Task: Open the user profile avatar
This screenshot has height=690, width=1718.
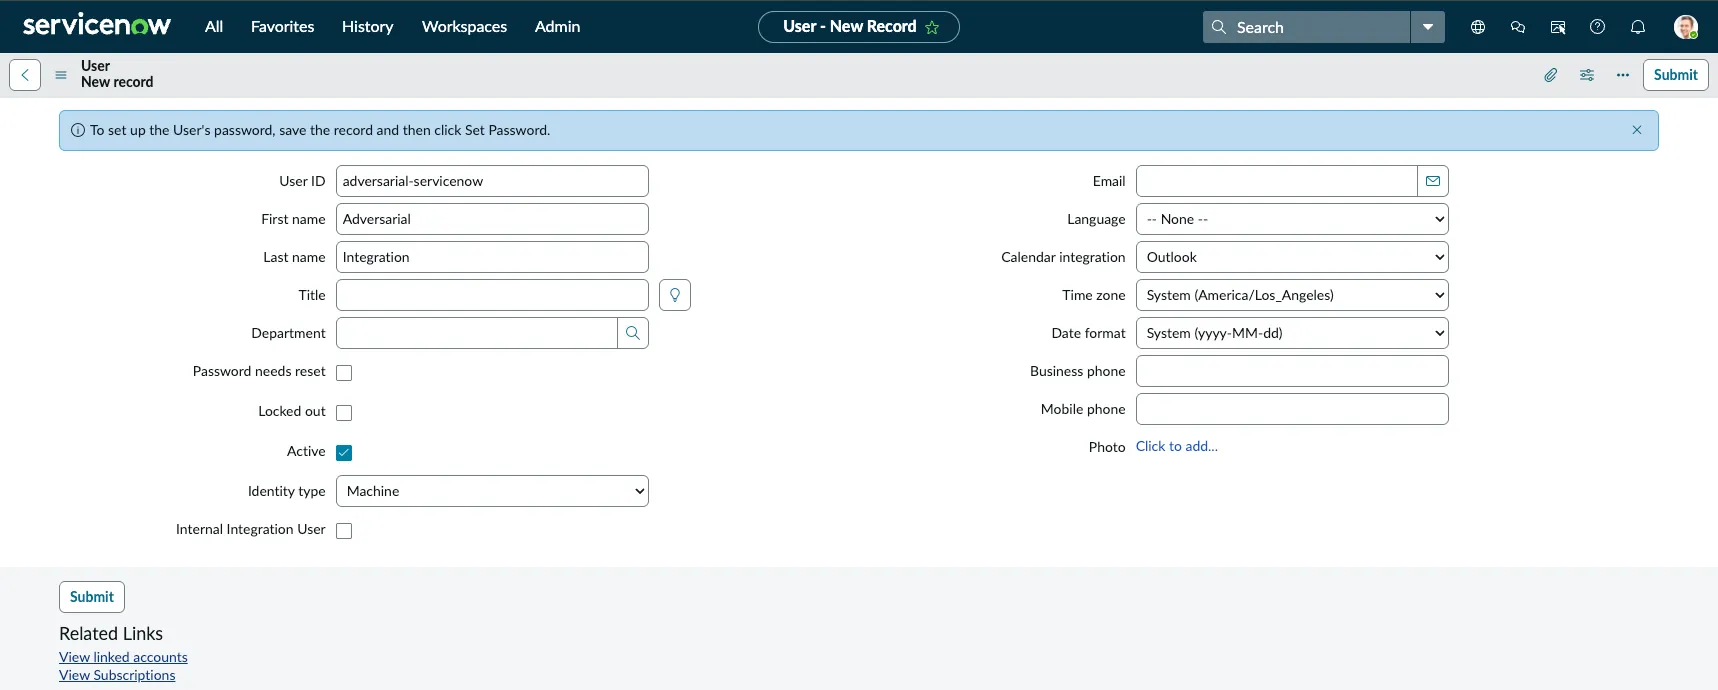Action: click(x=1686, y=27)
